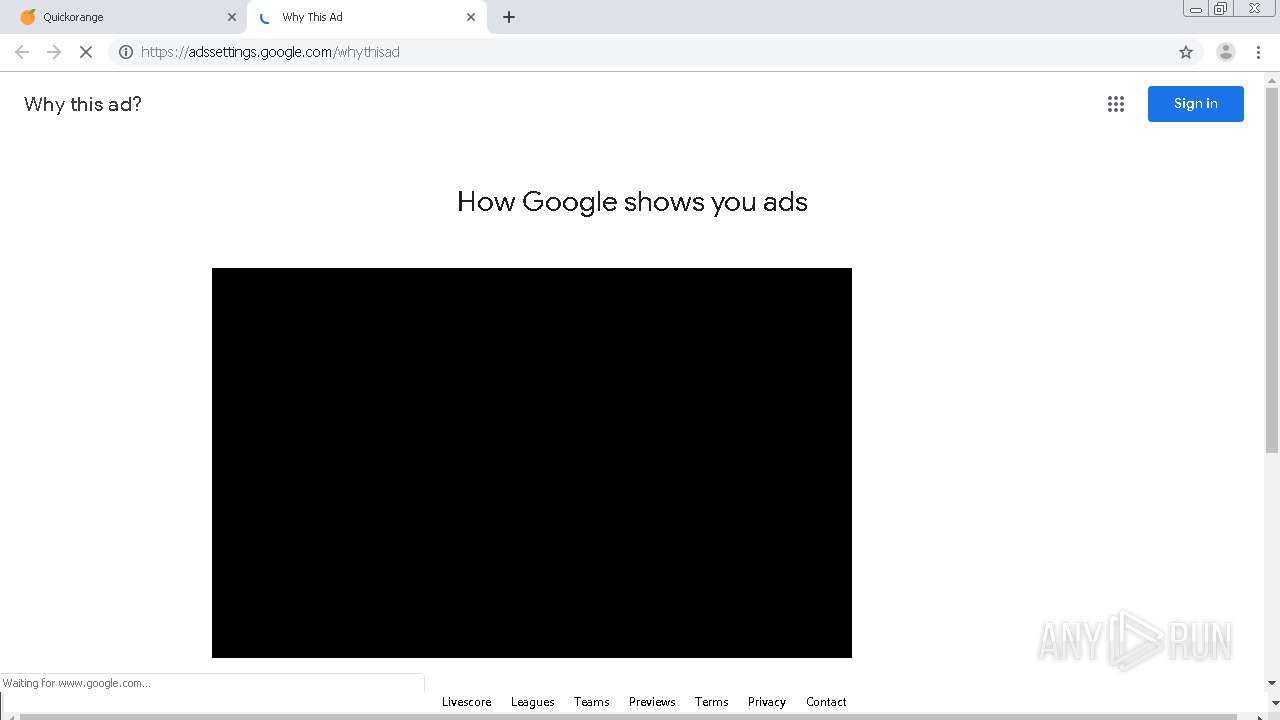Viewport: 1280px width, 720px height.
Task: Open the Previews link
Action: (x=652, y=702)
